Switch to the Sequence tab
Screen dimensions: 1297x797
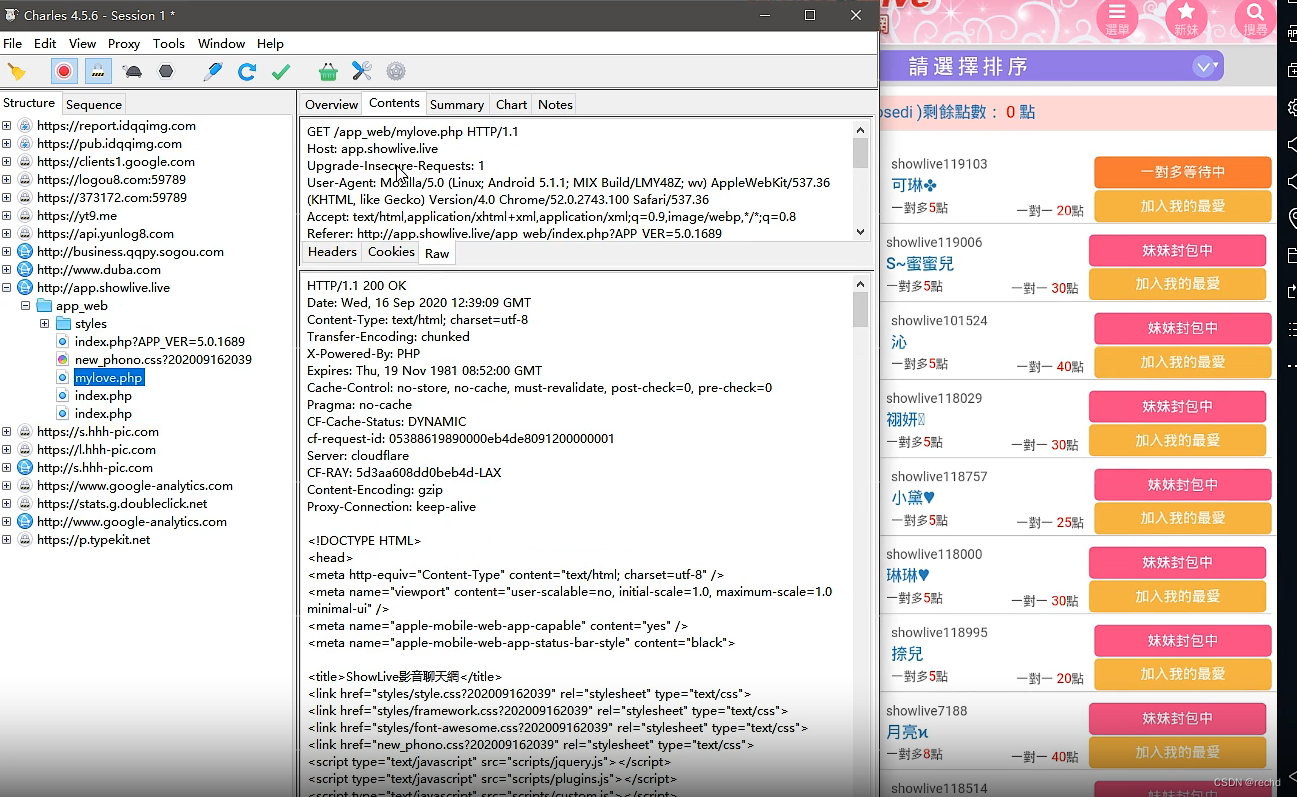click(94, 104)
